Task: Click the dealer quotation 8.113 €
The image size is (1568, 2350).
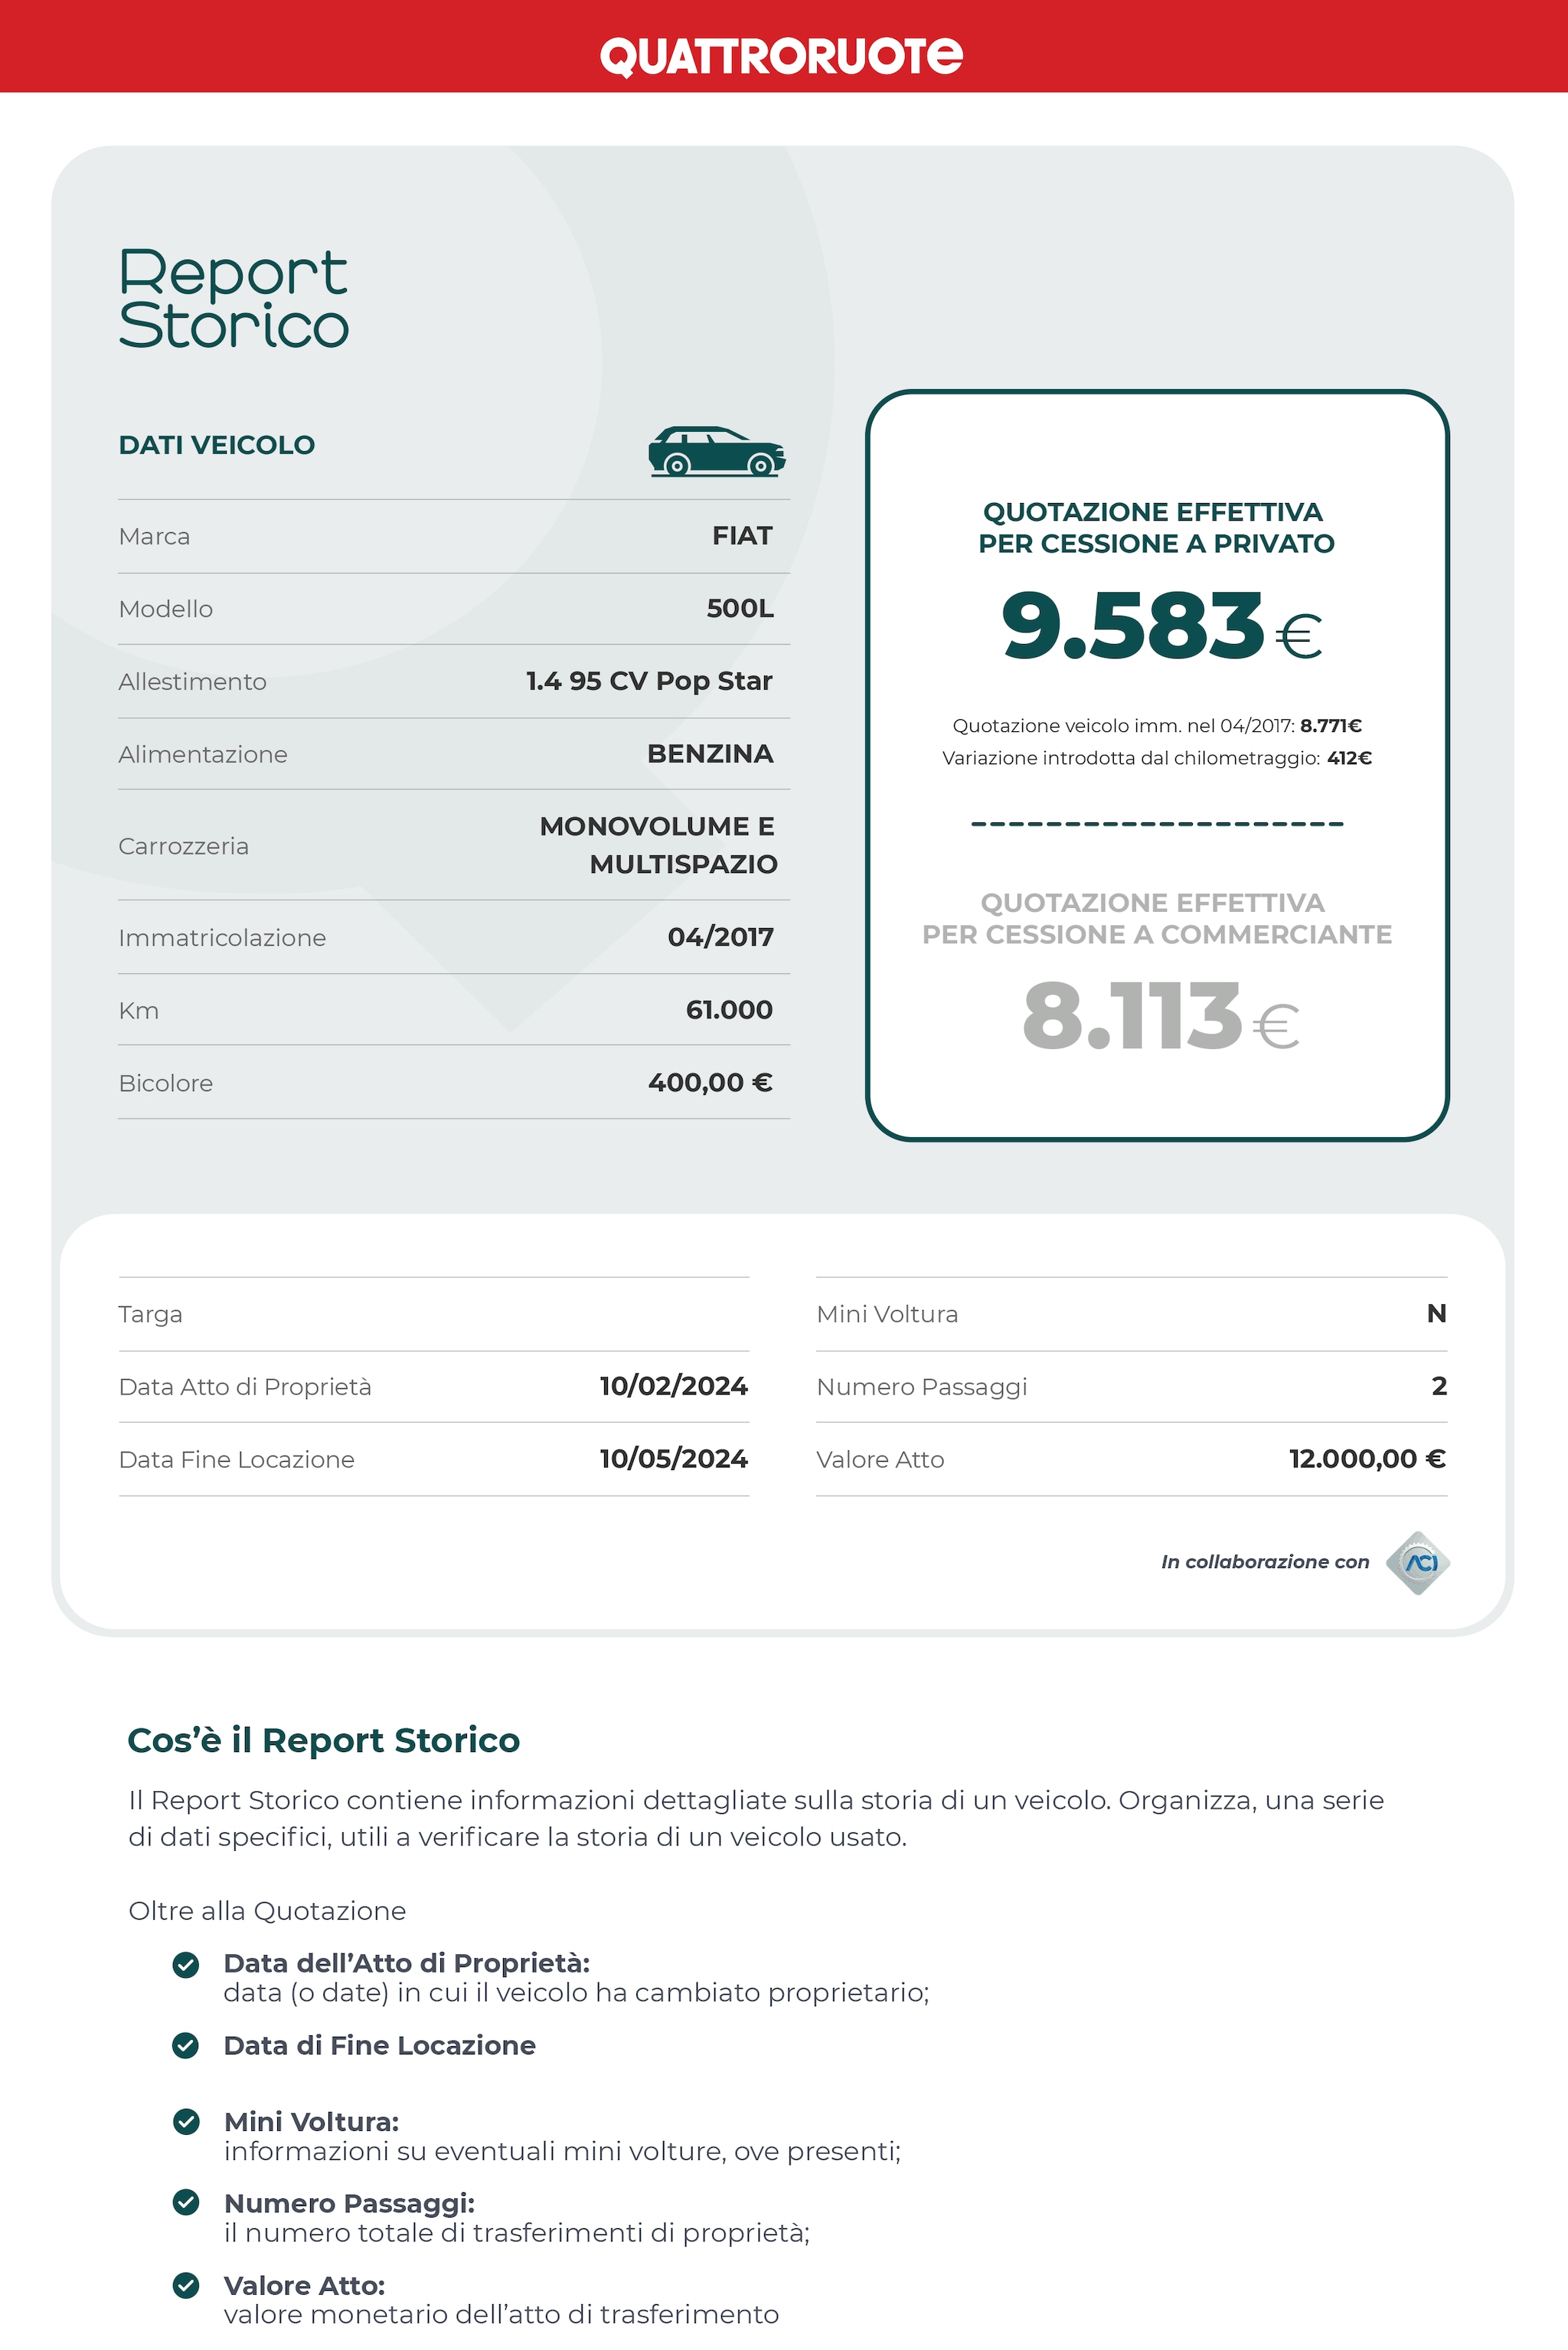Action: coord(1160,1017)
